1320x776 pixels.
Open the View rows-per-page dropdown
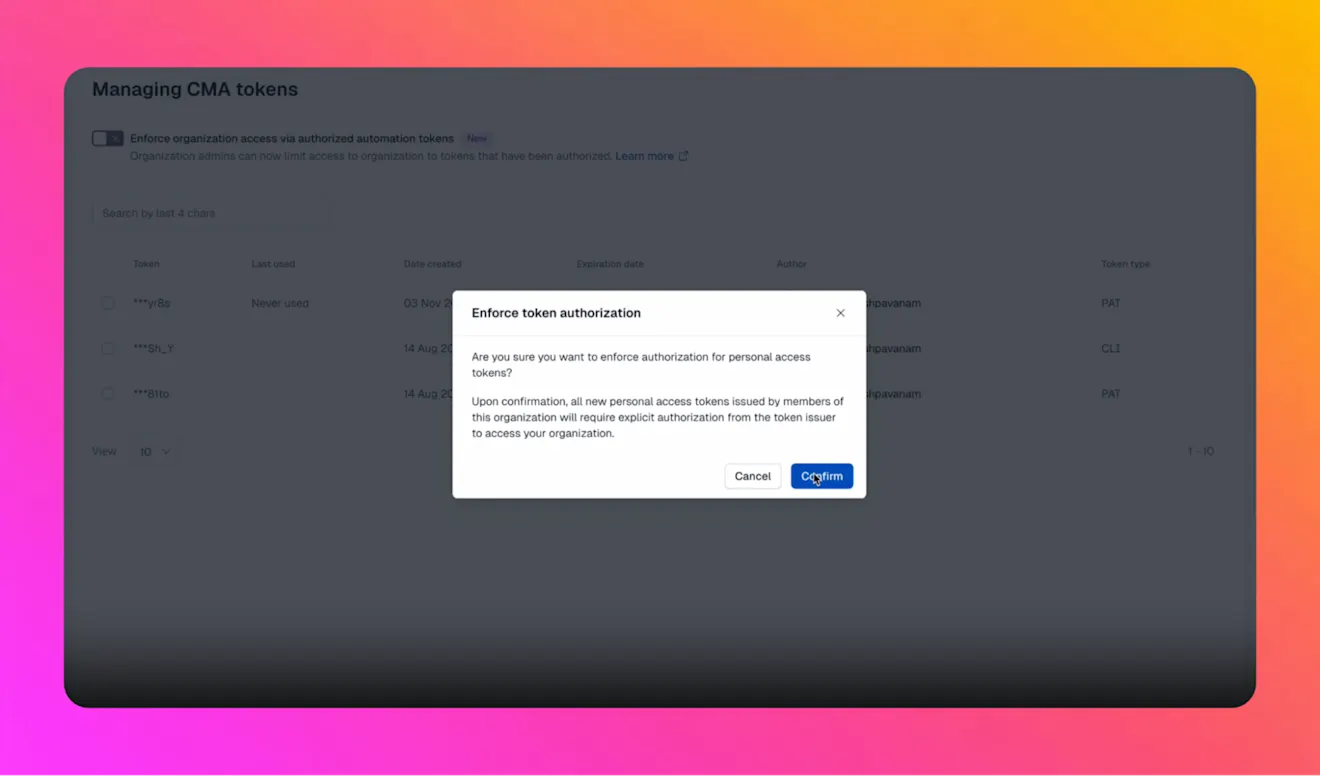coord(154,452)
